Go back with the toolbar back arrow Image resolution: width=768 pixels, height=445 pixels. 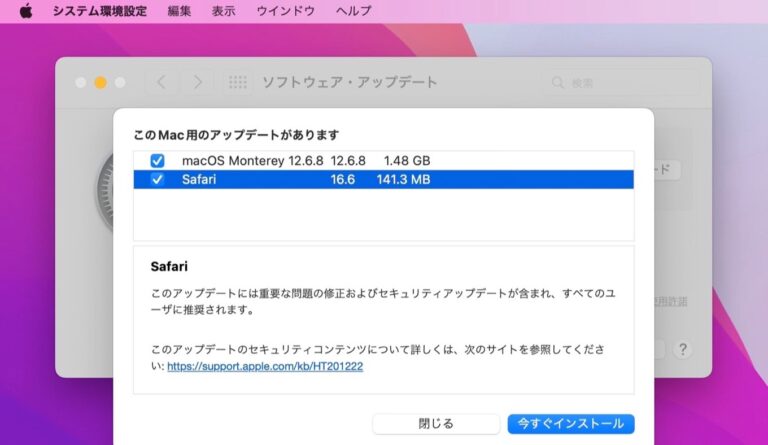(162, 82)
